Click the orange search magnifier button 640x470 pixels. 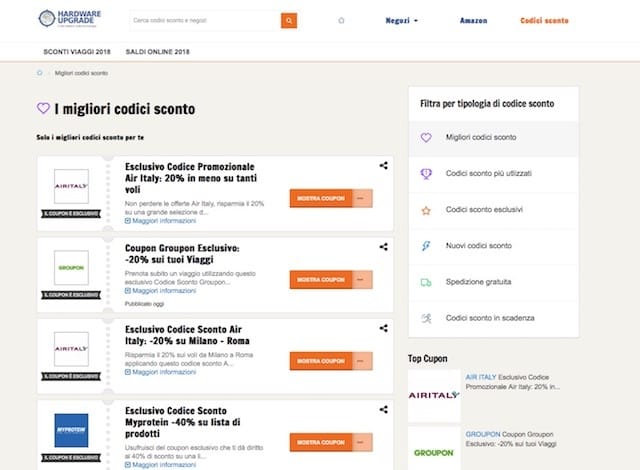pos(289,20)
